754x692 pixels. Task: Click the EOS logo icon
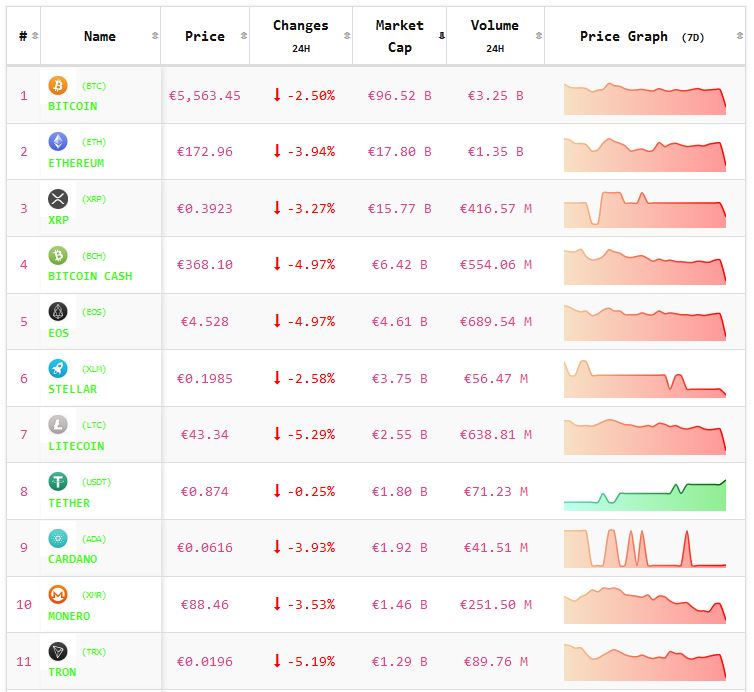pos(58,312)
